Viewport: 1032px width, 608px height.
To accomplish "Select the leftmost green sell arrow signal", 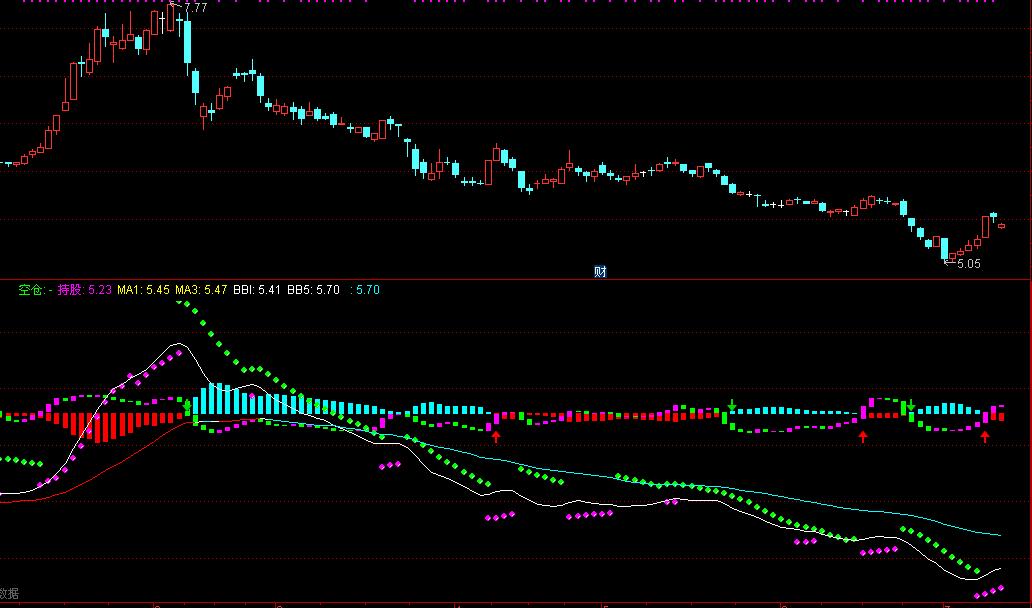I will click(187, 405).
